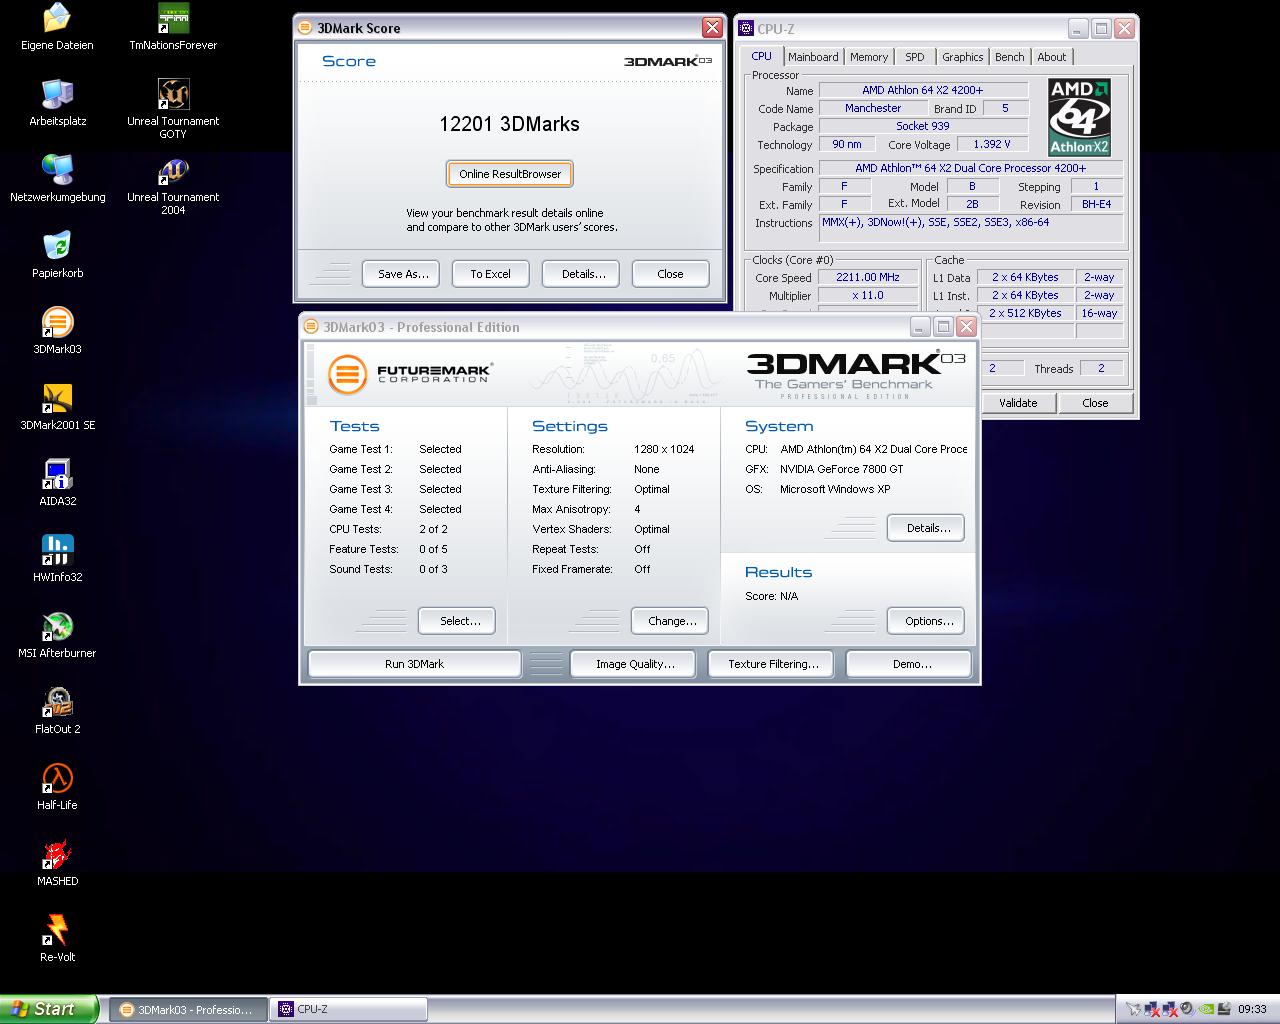Switch to Bench tab in CPU-Z
Image resolution: width=1280 pixels, height=1024 pixels.
pyautogui.click(x=1009, y=57)
